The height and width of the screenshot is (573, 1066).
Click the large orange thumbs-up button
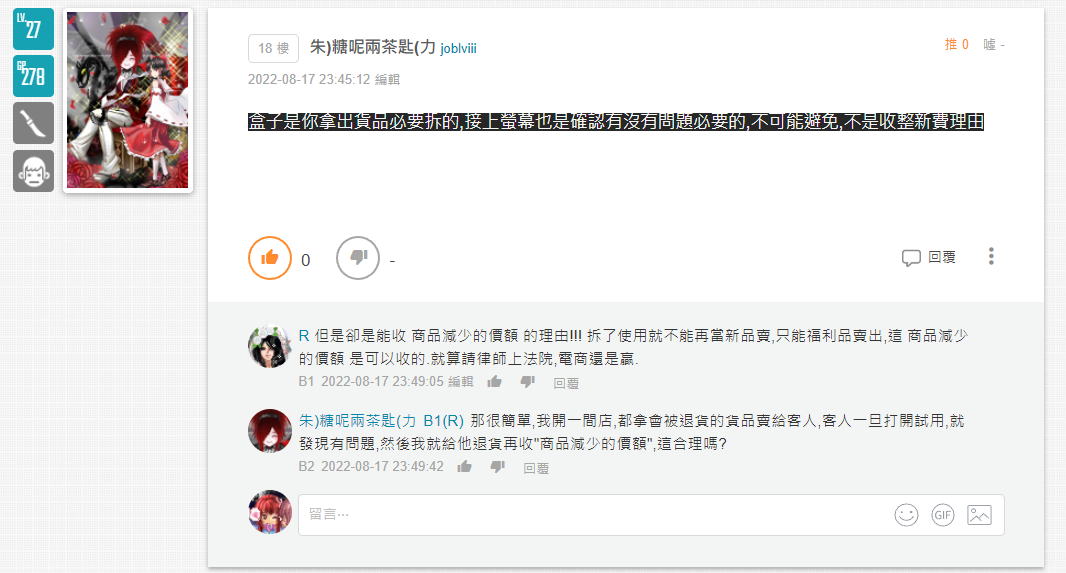pyautogui.click(x=270, y=258)
